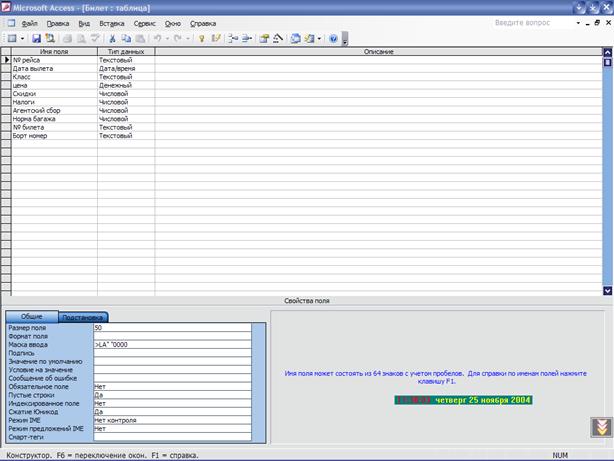The height and width of the screenshot is (461, 614).
Task: Click the Insert Rows toolbar icon
Action: 232,38
